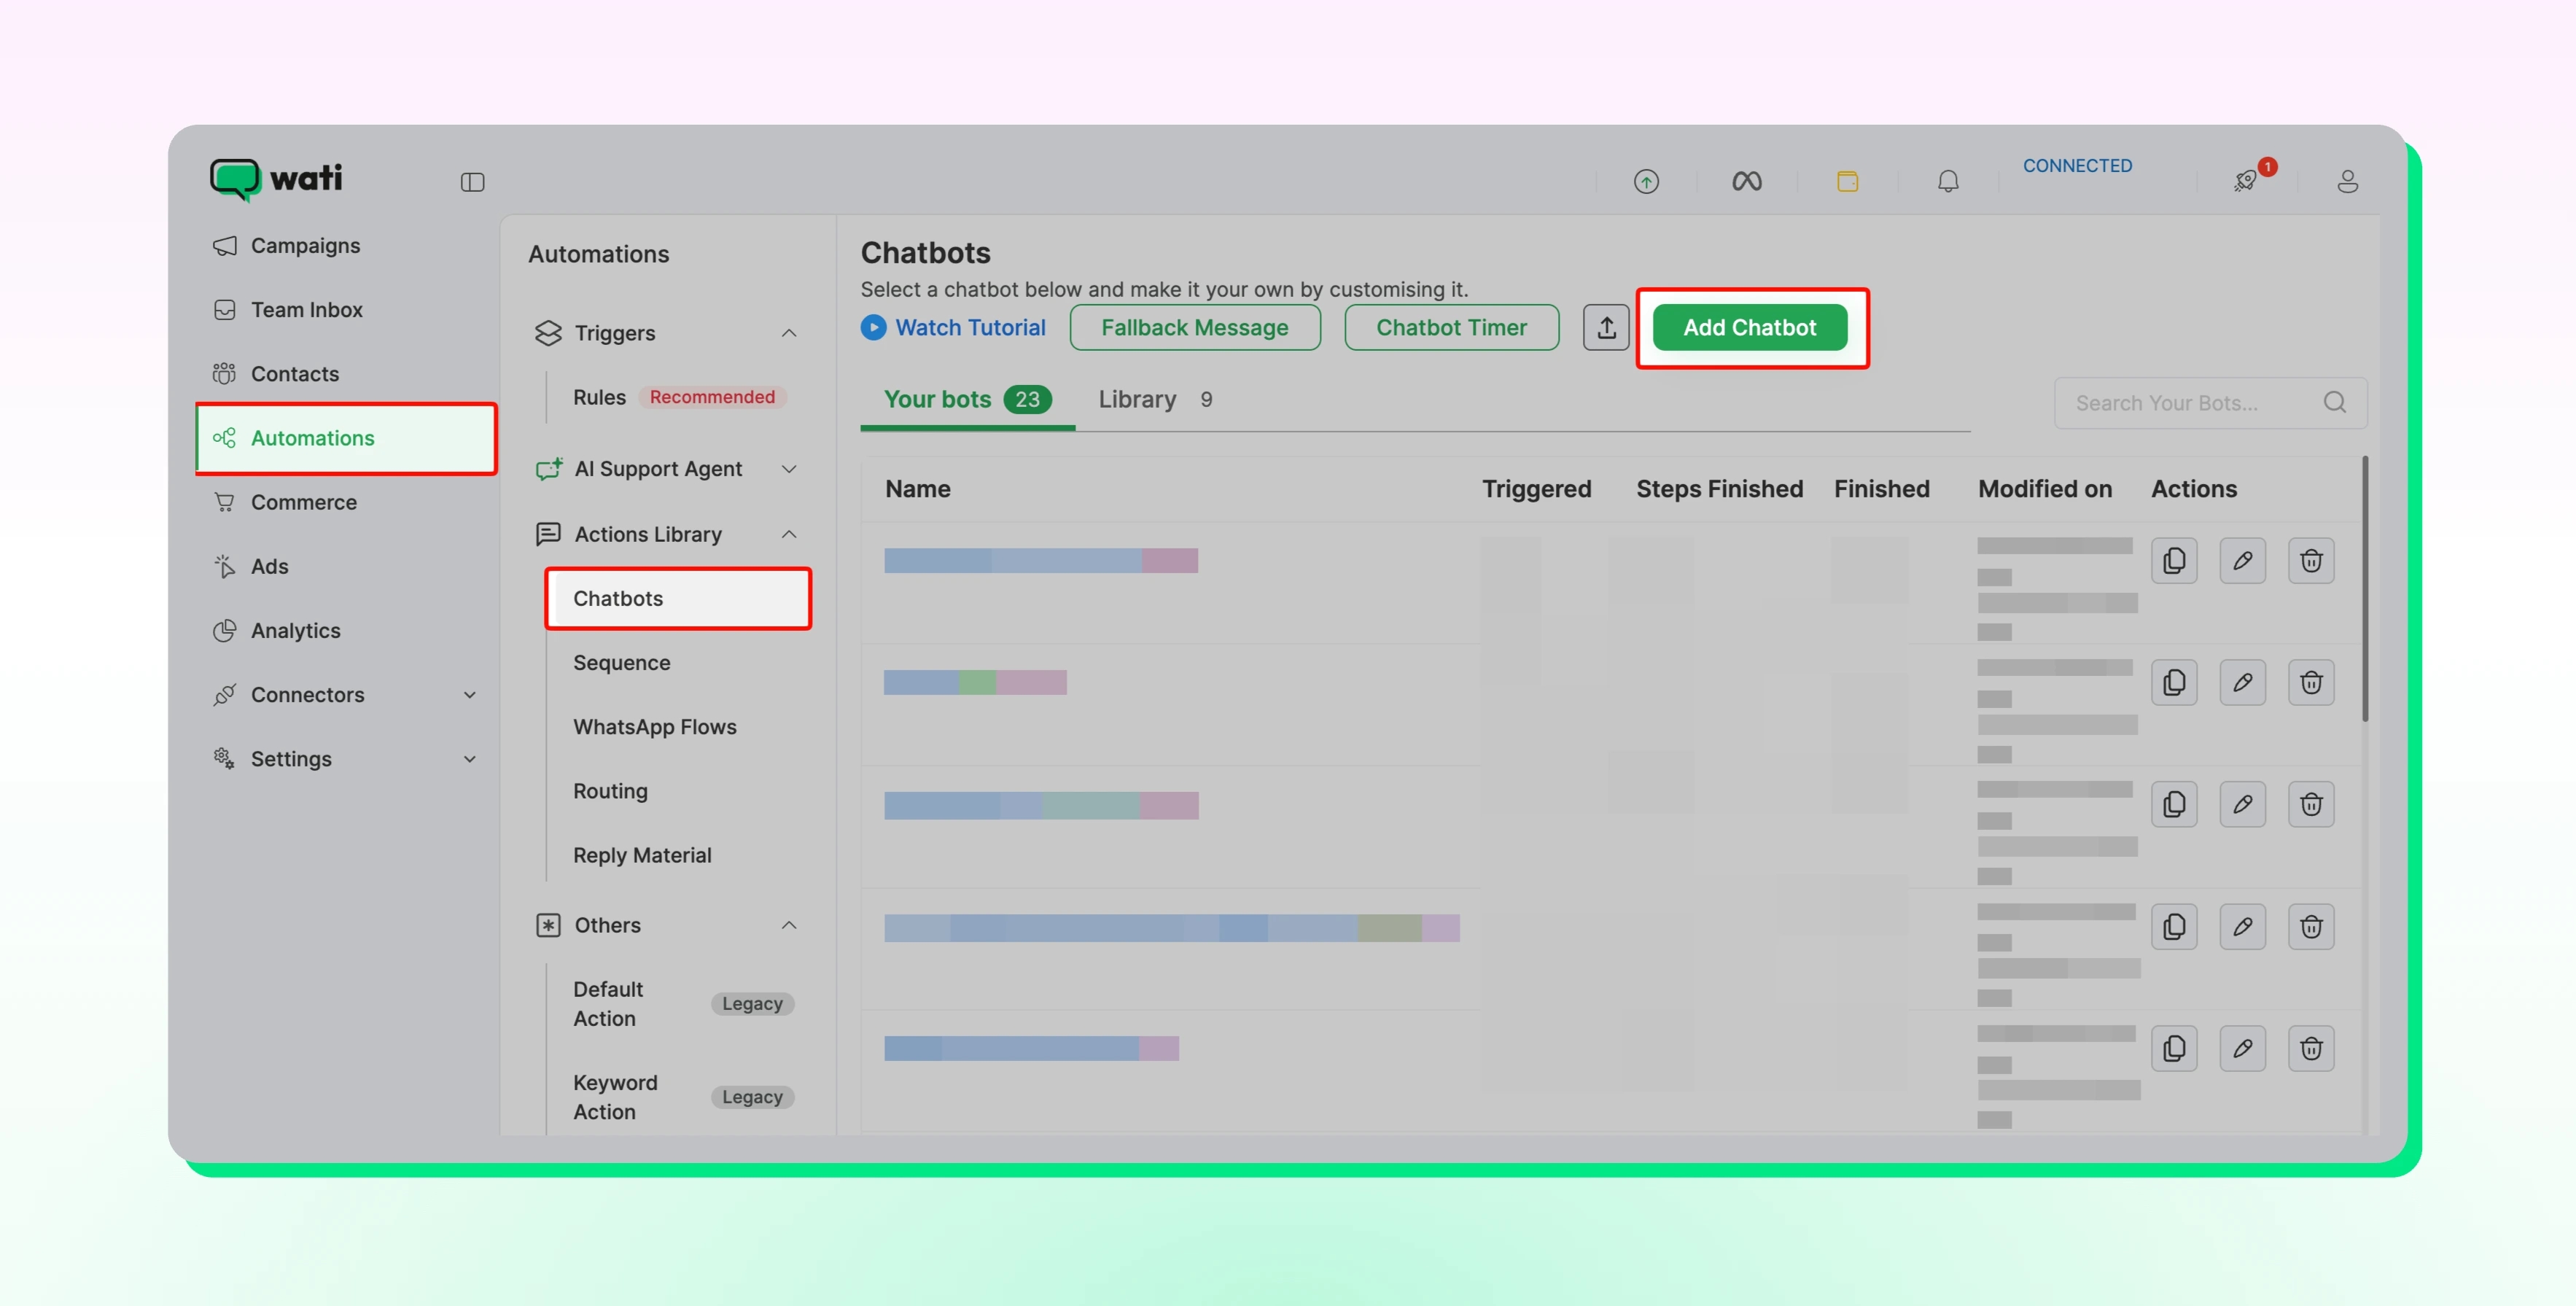Copy the second chatbot row
This screenshot has width=2576, height=1306.
2174,683
